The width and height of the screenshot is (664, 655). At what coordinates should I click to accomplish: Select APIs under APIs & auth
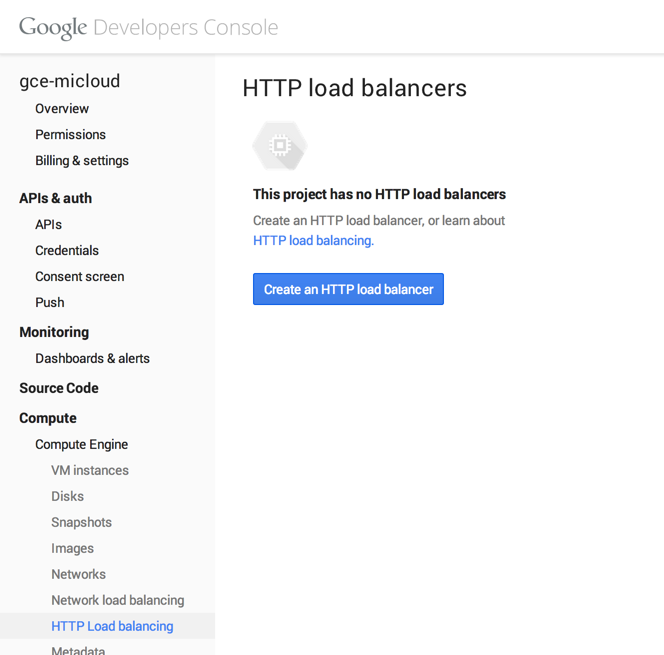coord(48,224)
